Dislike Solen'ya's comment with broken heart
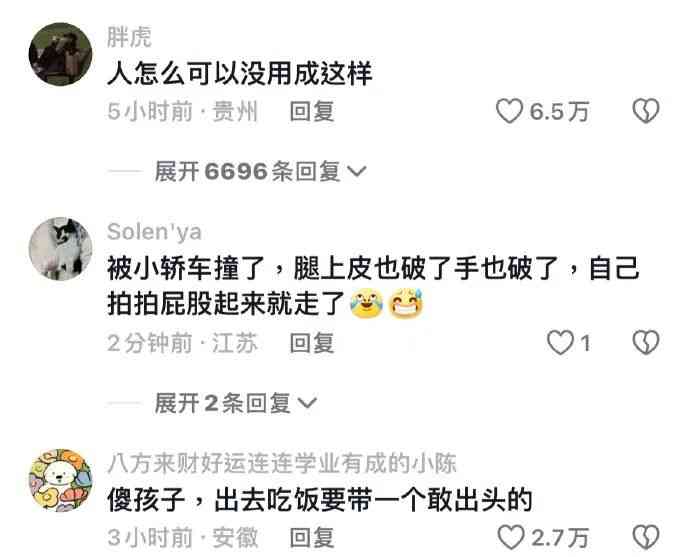 646,343
